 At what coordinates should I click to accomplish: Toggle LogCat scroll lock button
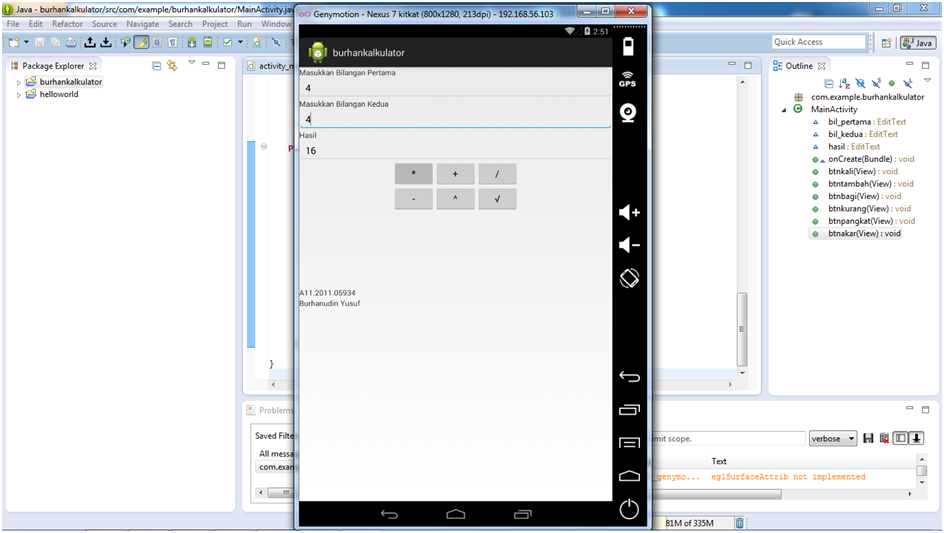pyautogui.click(x=916, y=438)
